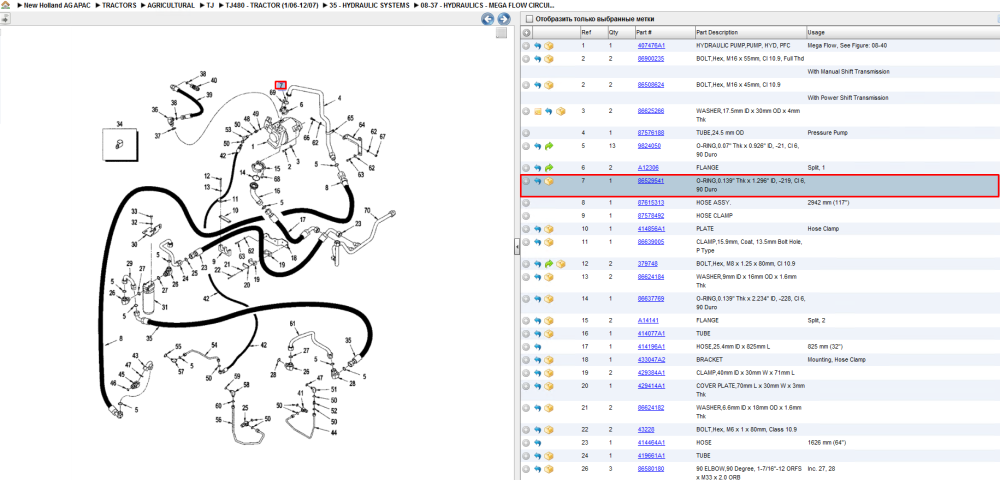Toggle the selection circle for part A14141
The width and height of the screenshot is (1000, 480).
click(x=526, y=321)
